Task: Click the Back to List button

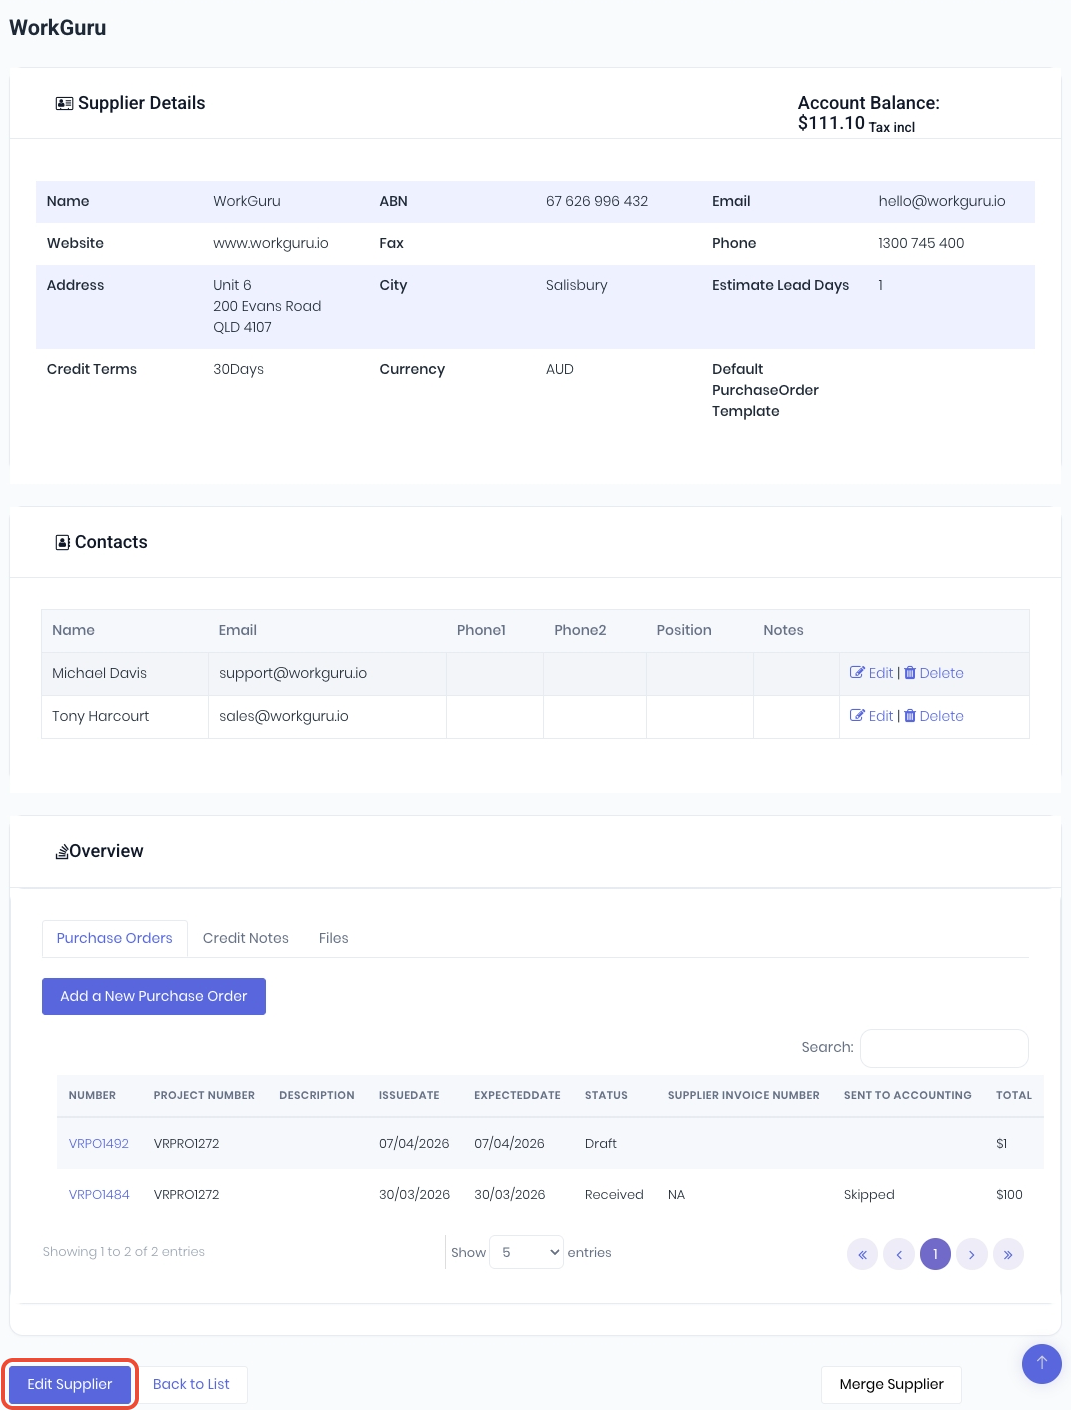Action: pos(191,1384)
